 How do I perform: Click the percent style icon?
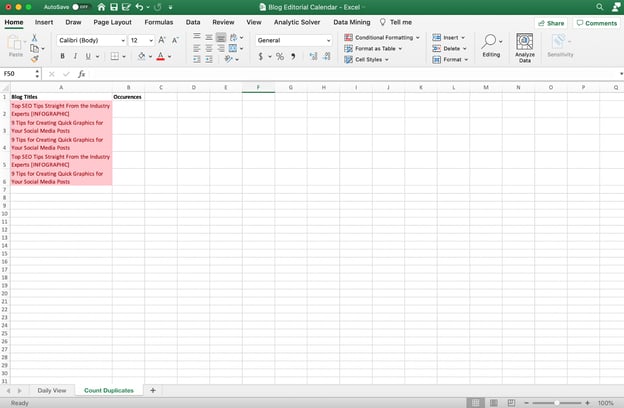point(279,57)
